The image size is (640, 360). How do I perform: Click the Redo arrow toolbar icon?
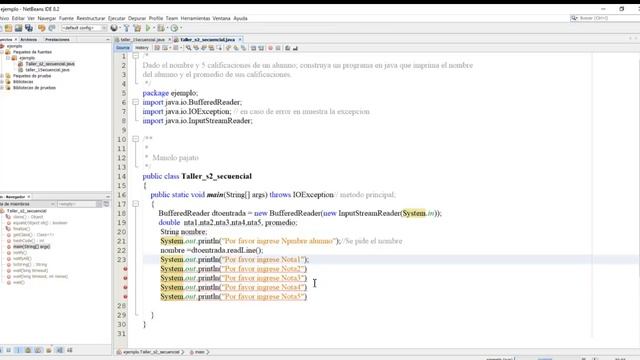click(52, 28)
